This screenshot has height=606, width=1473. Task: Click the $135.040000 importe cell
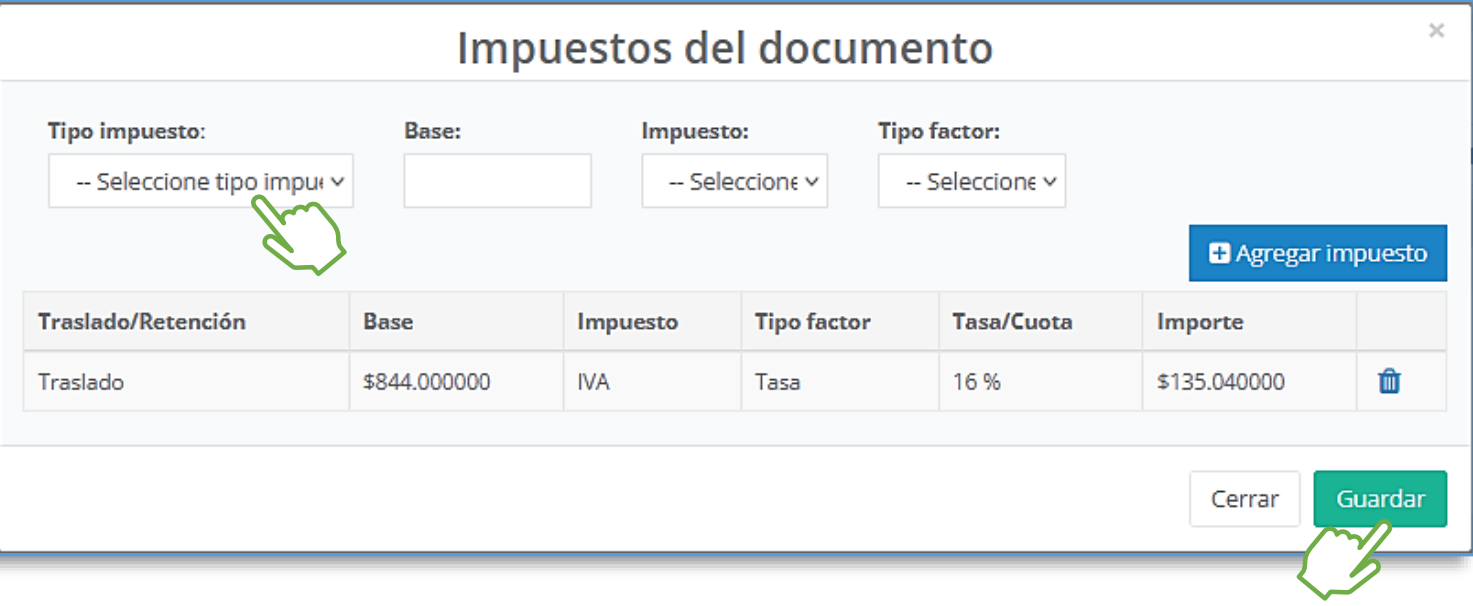click(x=1220, y=382)
